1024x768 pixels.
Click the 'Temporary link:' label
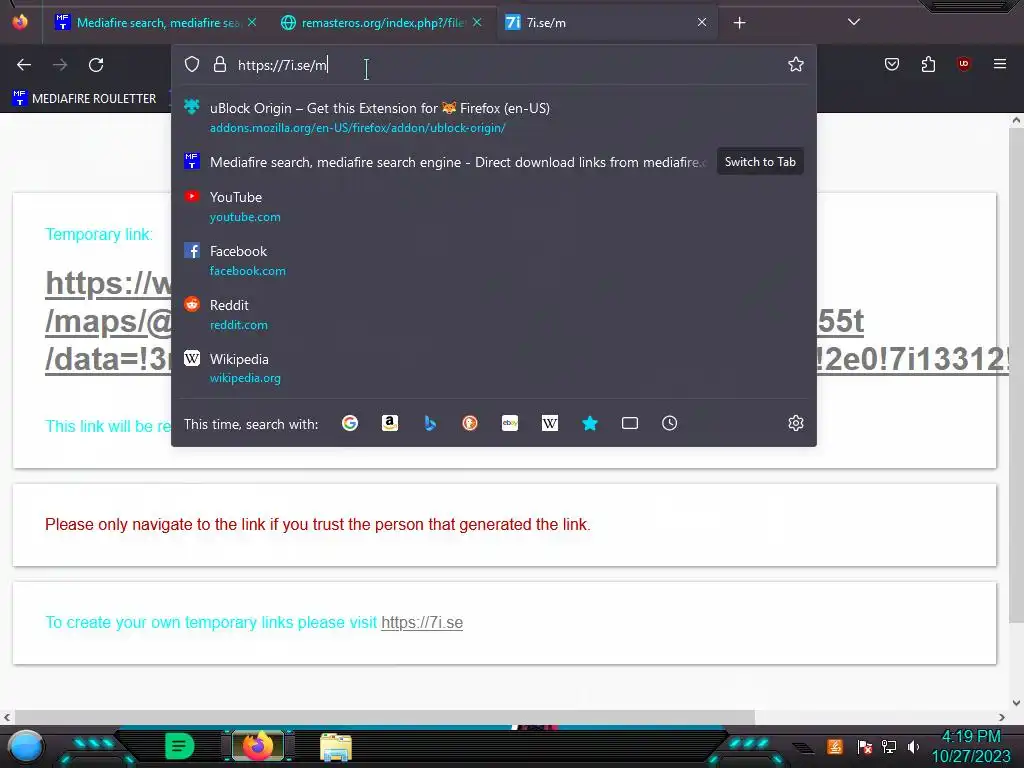point(99,234)
